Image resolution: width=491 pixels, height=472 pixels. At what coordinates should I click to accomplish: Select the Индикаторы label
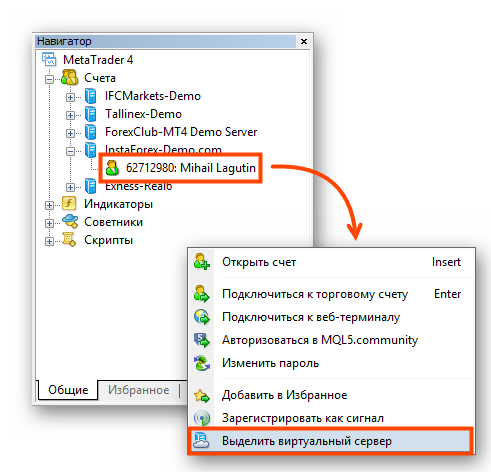tap(118, 204)
